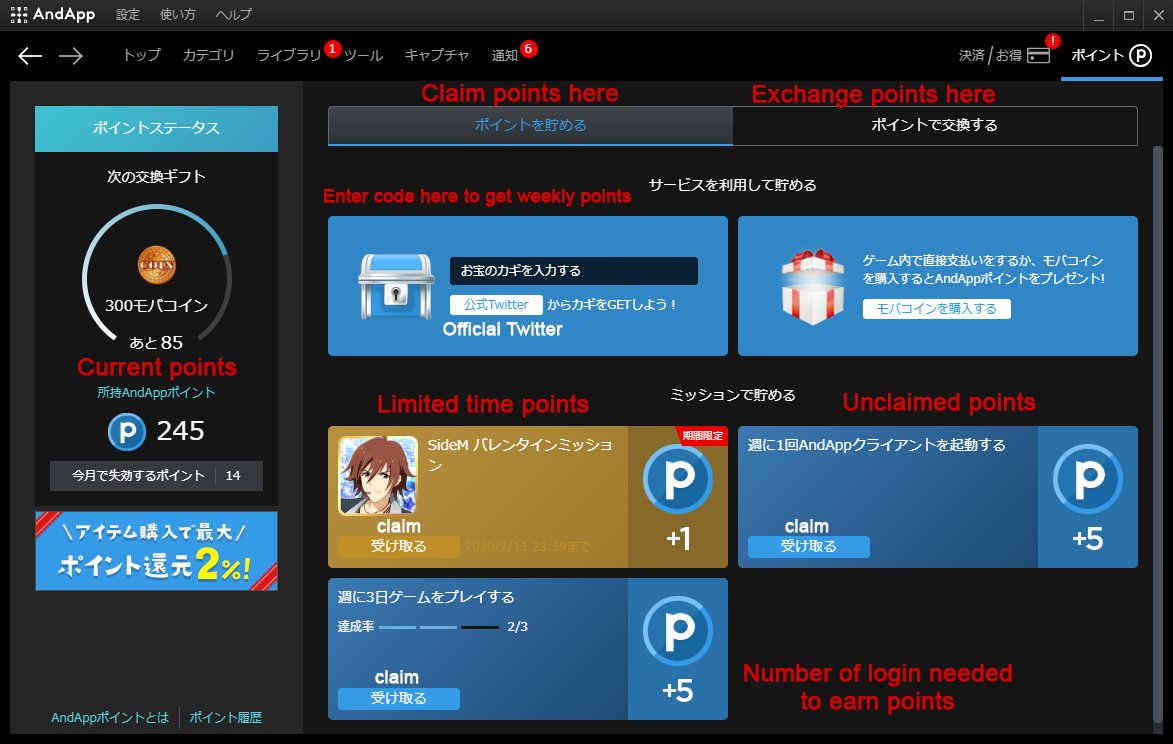
Task: Click the ポイント還元2% banner
Action: coord(156,551)
